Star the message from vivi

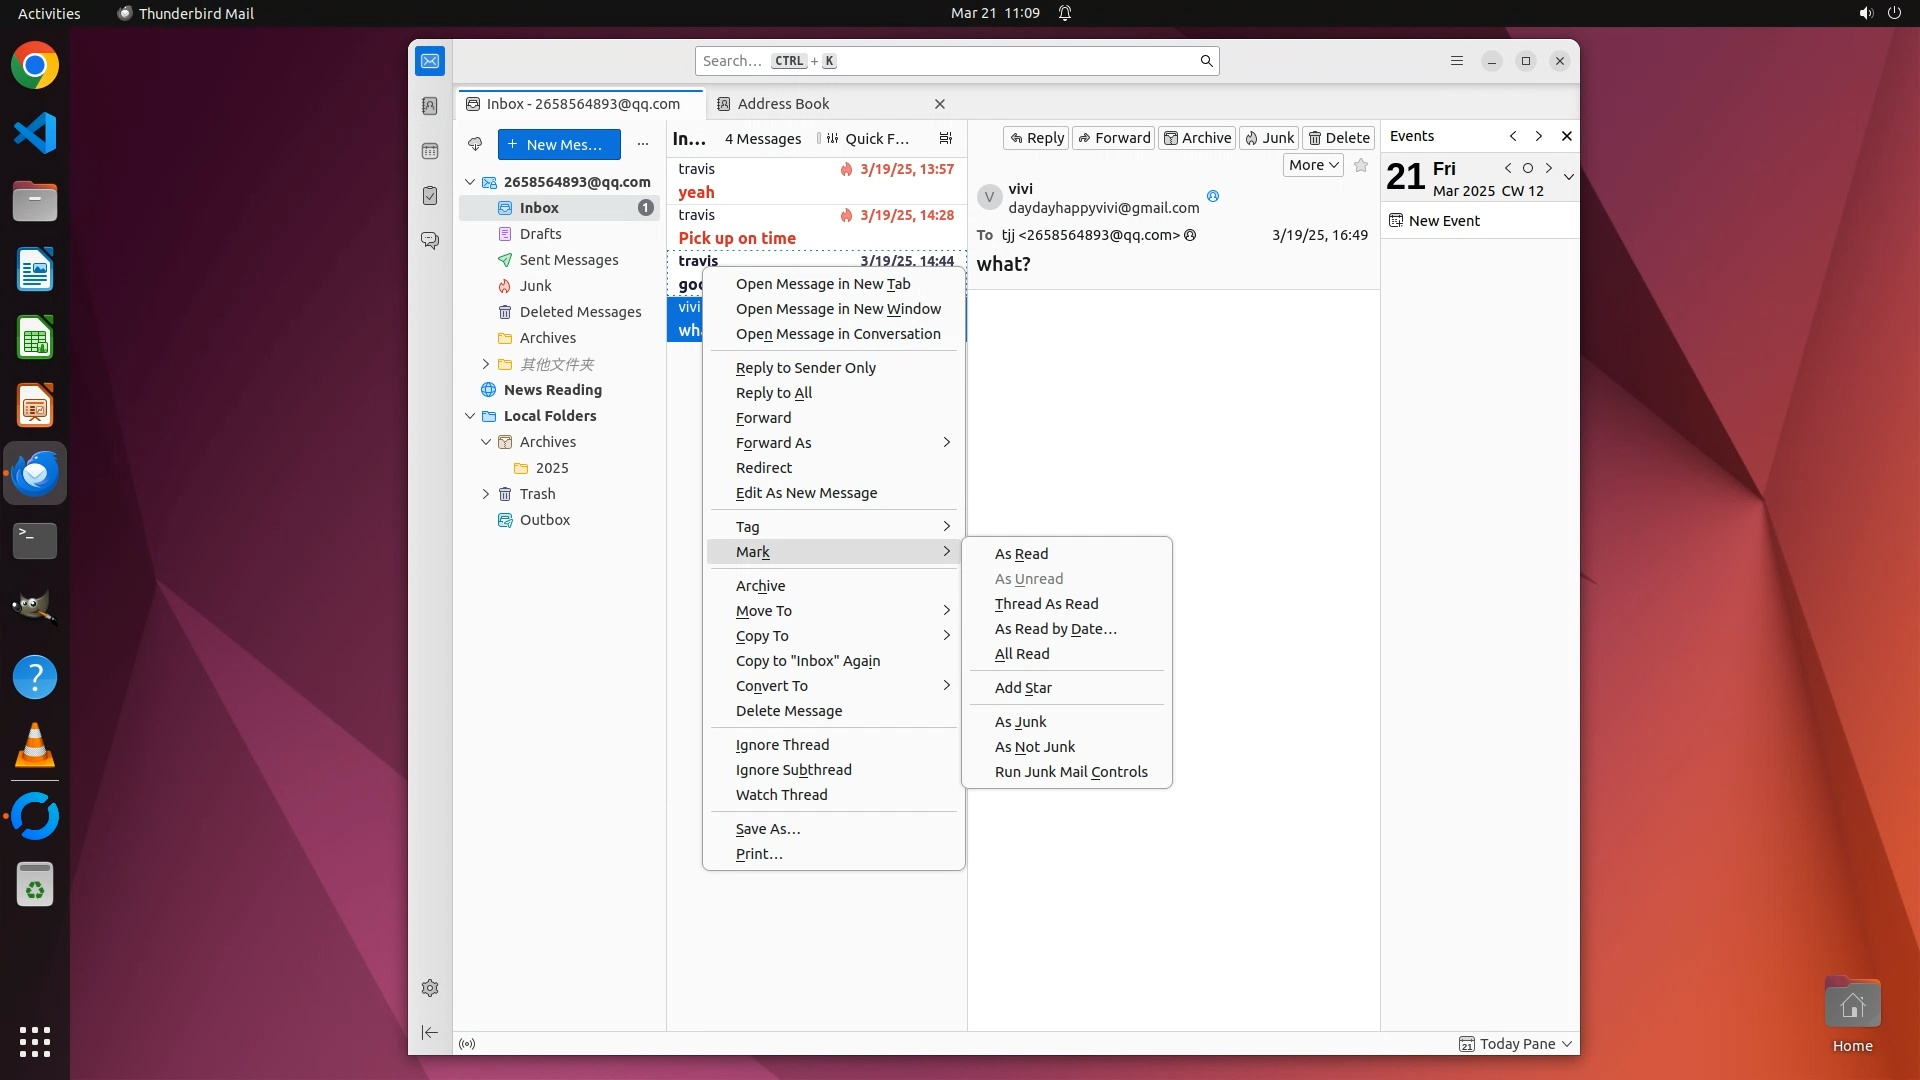(x=1361, y=166)
